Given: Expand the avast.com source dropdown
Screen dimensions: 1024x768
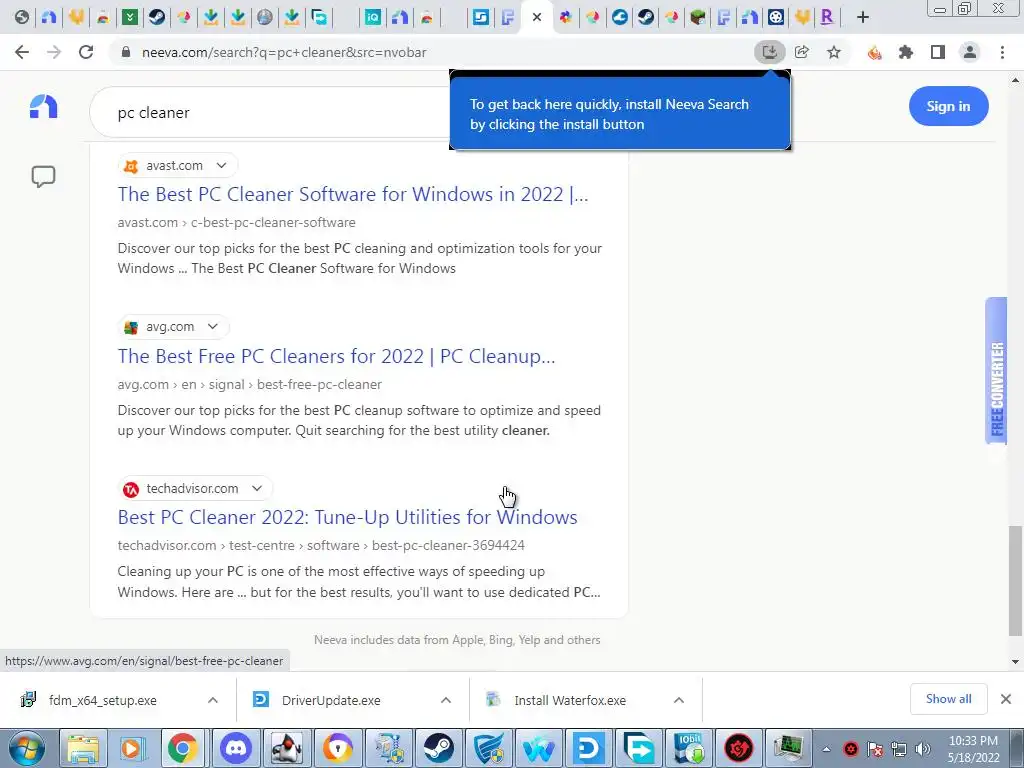Looking at the screenshot, I should [x=221, y=165].
